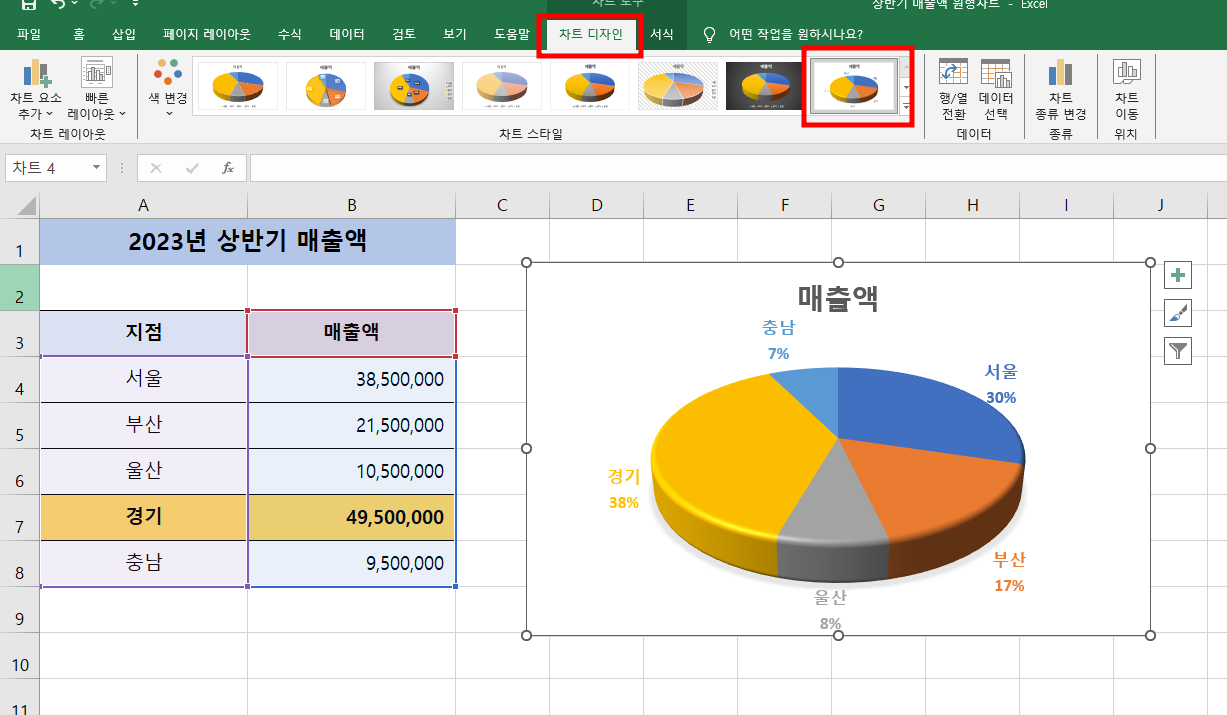This screenshot has width=1227, height=715.
Task: Open the name box dropdown arrow
Action: tap(96, 168)
